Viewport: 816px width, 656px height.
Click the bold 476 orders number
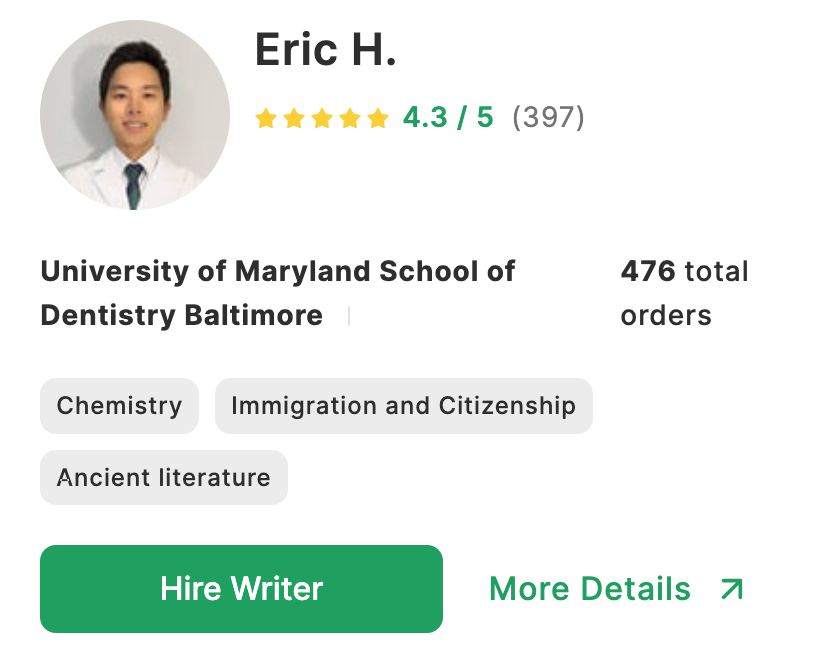[x=648, y=271]
